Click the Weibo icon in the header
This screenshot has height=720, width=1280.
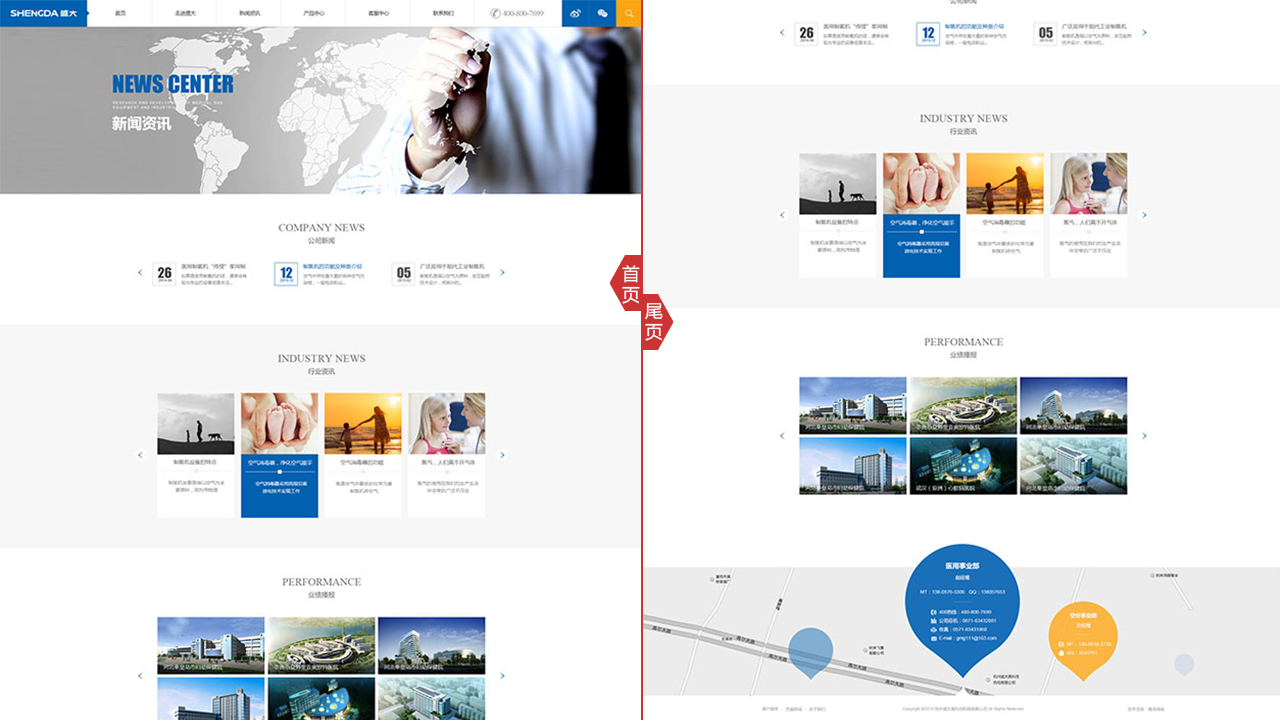pyautogui.click(x=575, y=13)
